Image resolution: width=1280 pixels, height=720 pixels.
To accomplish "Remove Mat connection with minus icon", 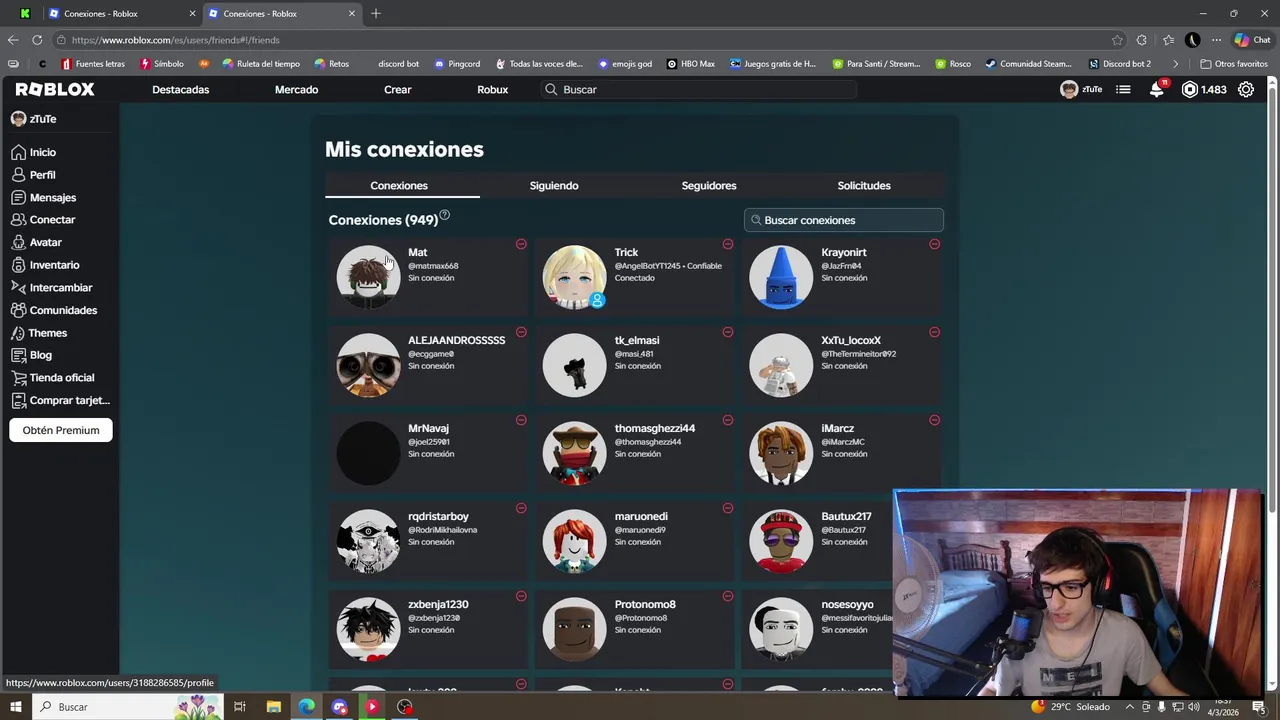I will [521, 244].
